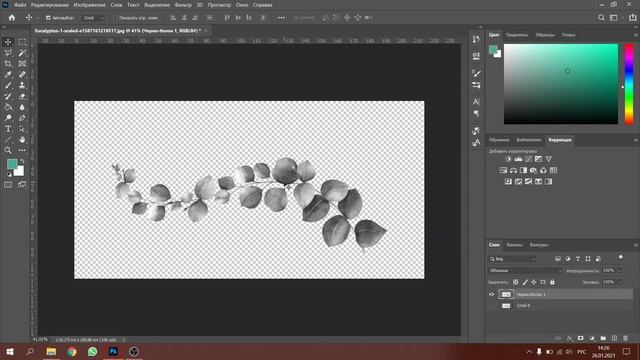
Task: Open the fill slider dropdown arrow
Action: click(x=619, y=282)
